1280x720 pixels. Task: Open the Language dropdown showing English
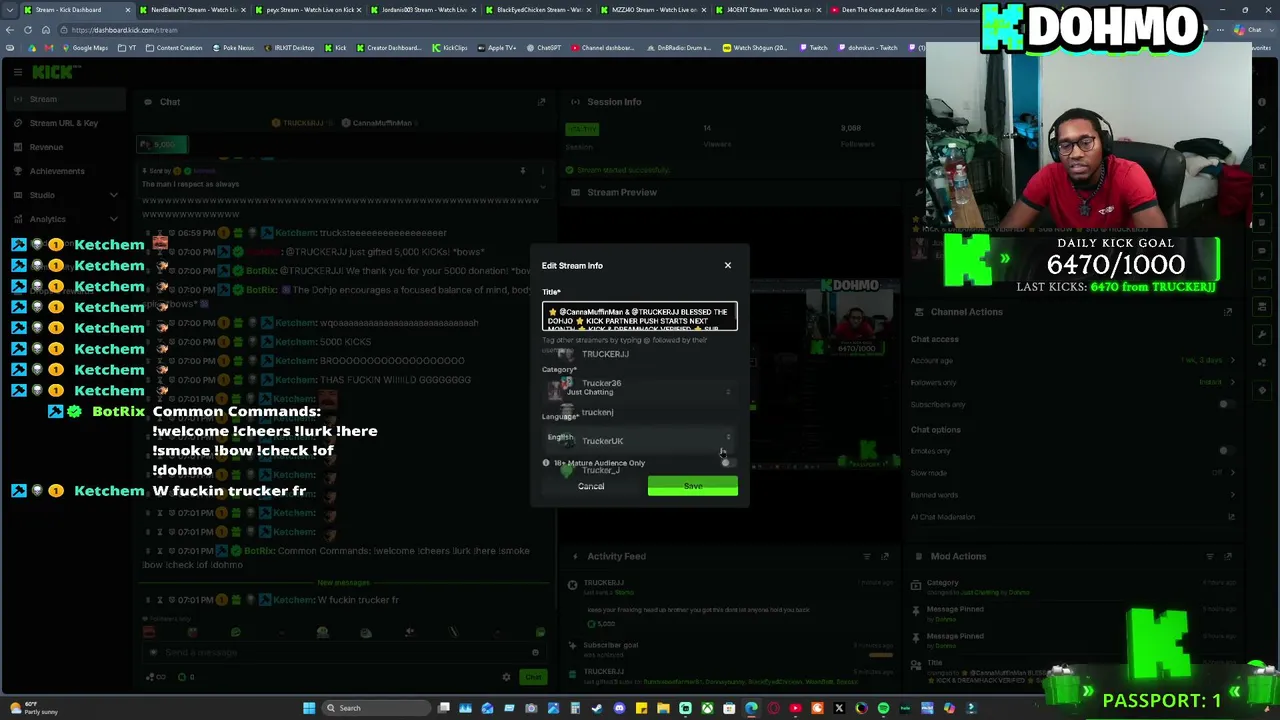click(640, 437)
